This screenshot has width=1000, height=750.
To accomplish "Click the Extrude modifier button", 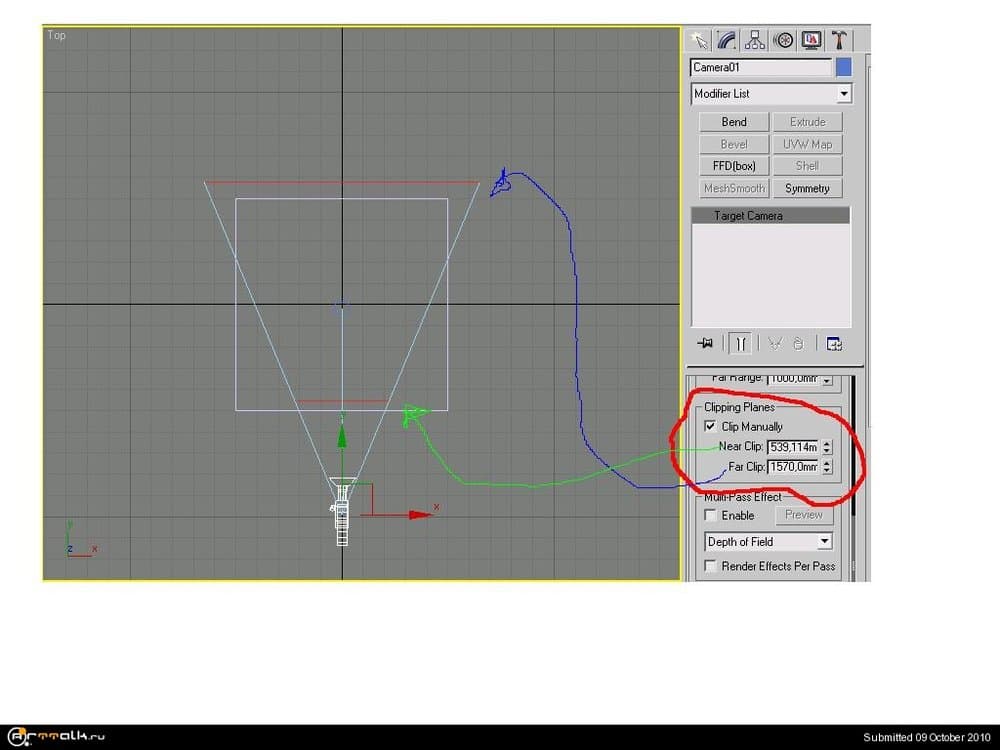I will (807, 122).
